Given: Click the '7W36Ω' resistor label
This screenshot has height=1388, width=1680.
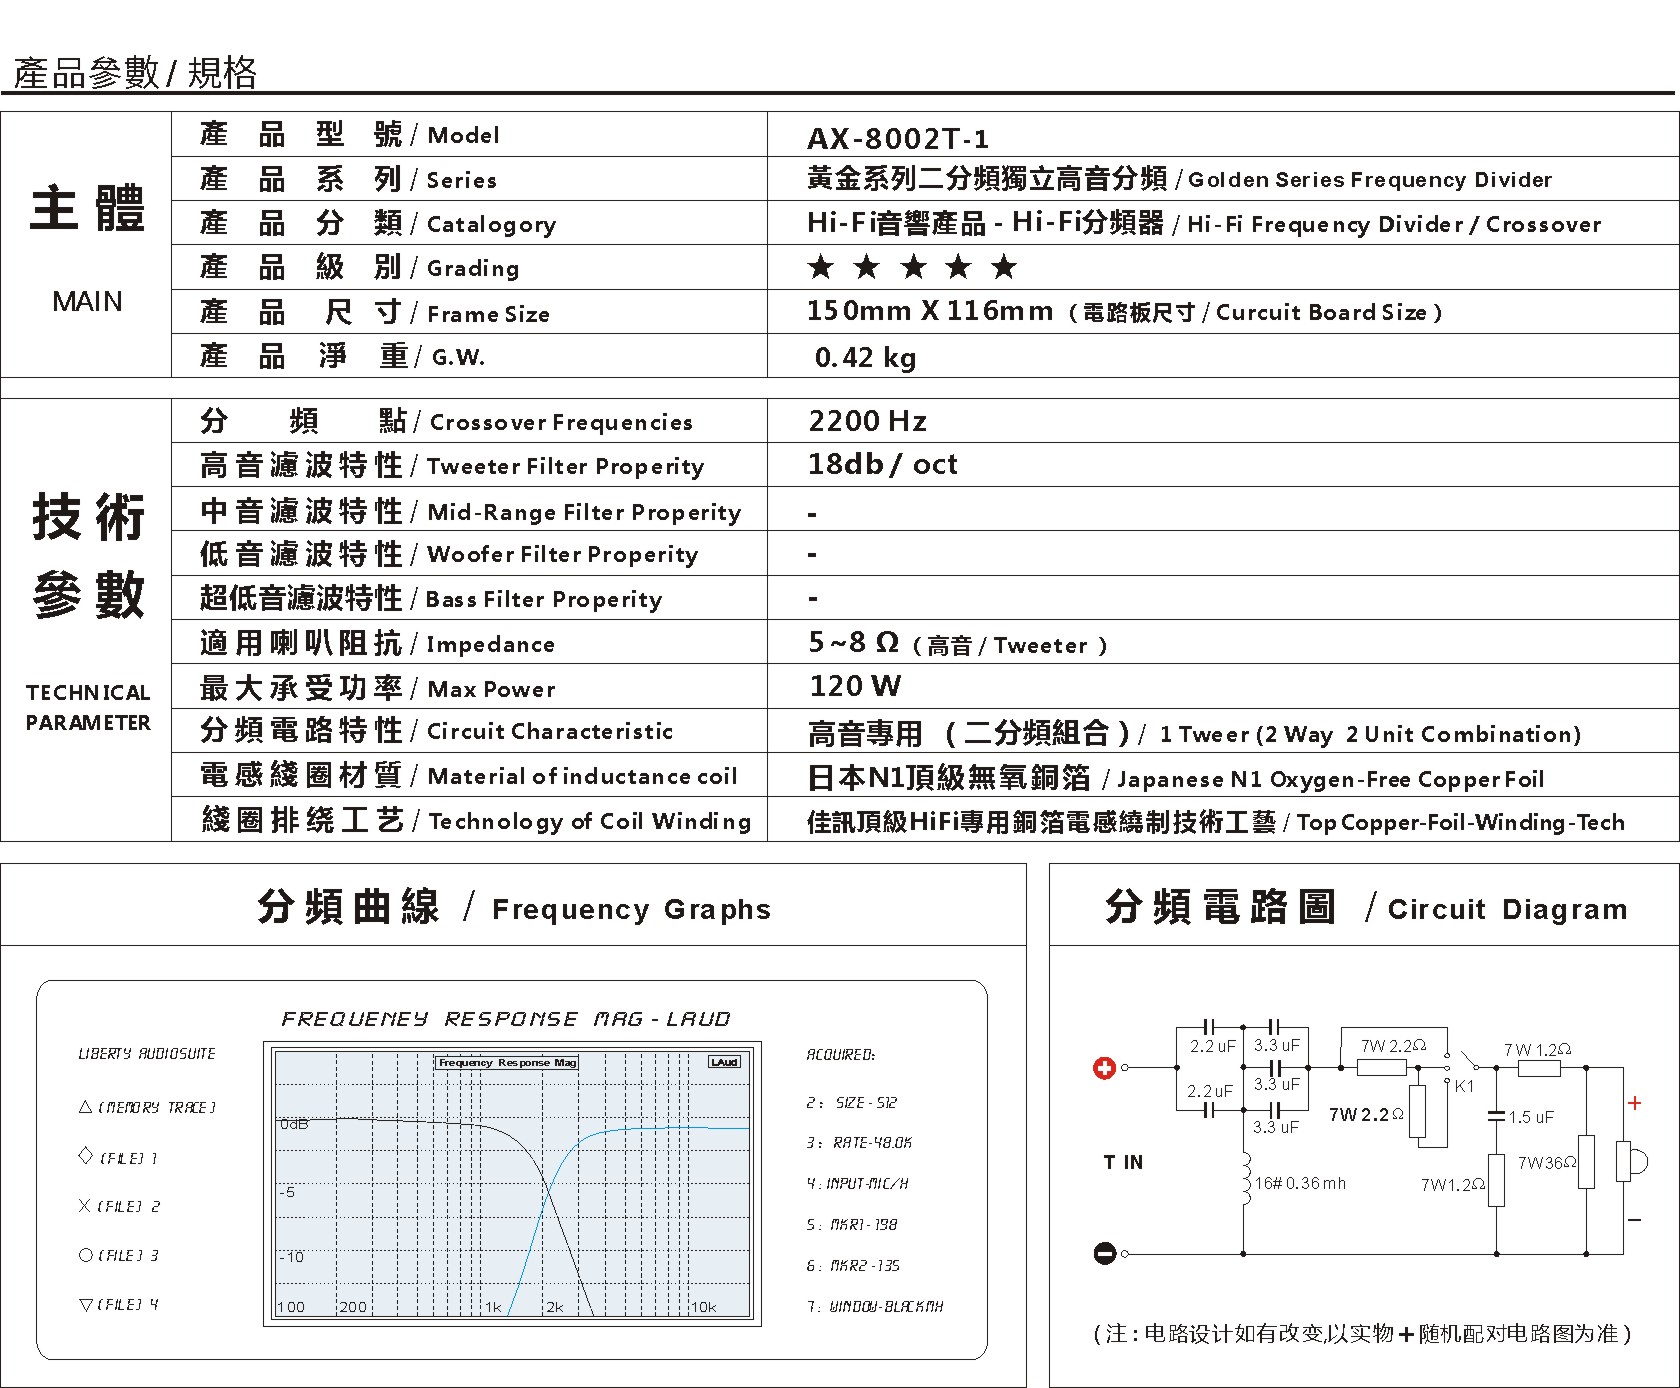Looking at the screenshot, I should [x=1547, y=1162].
